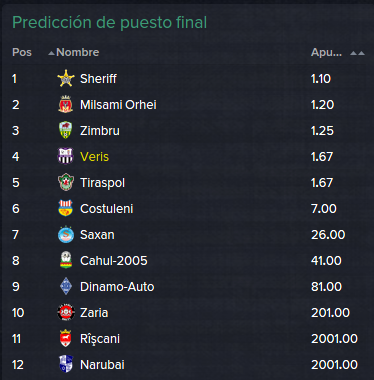Click the Zaria red and black crest
Image resolution: width=374 pixels, height=380 pixels.
point(65,312)
